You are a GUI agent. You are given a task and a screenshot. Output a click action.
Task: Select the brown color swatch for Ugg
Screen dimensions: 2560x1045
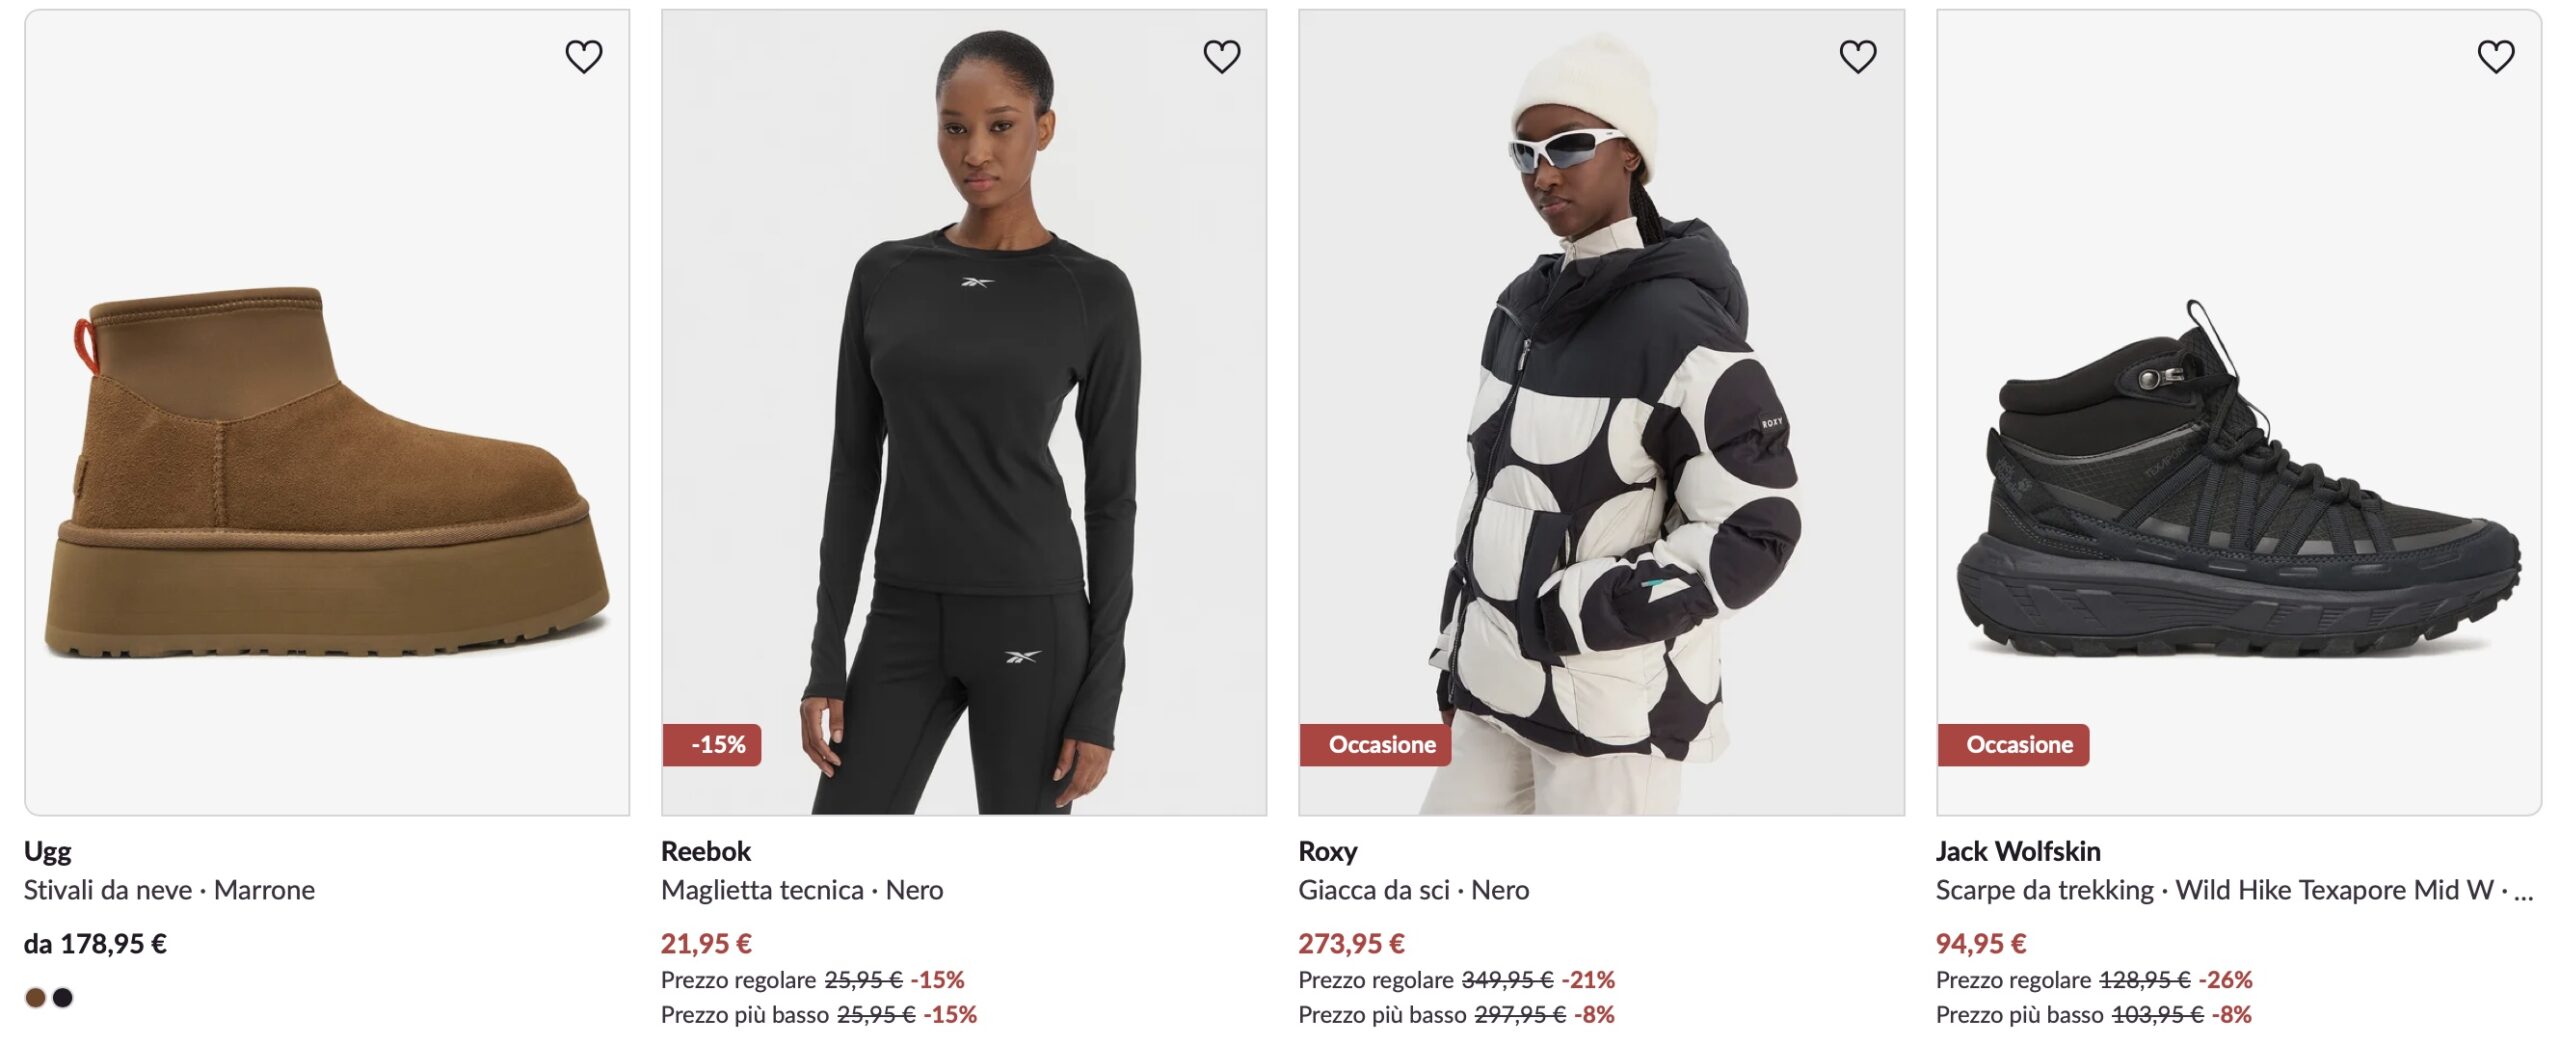tap(36, 997)
